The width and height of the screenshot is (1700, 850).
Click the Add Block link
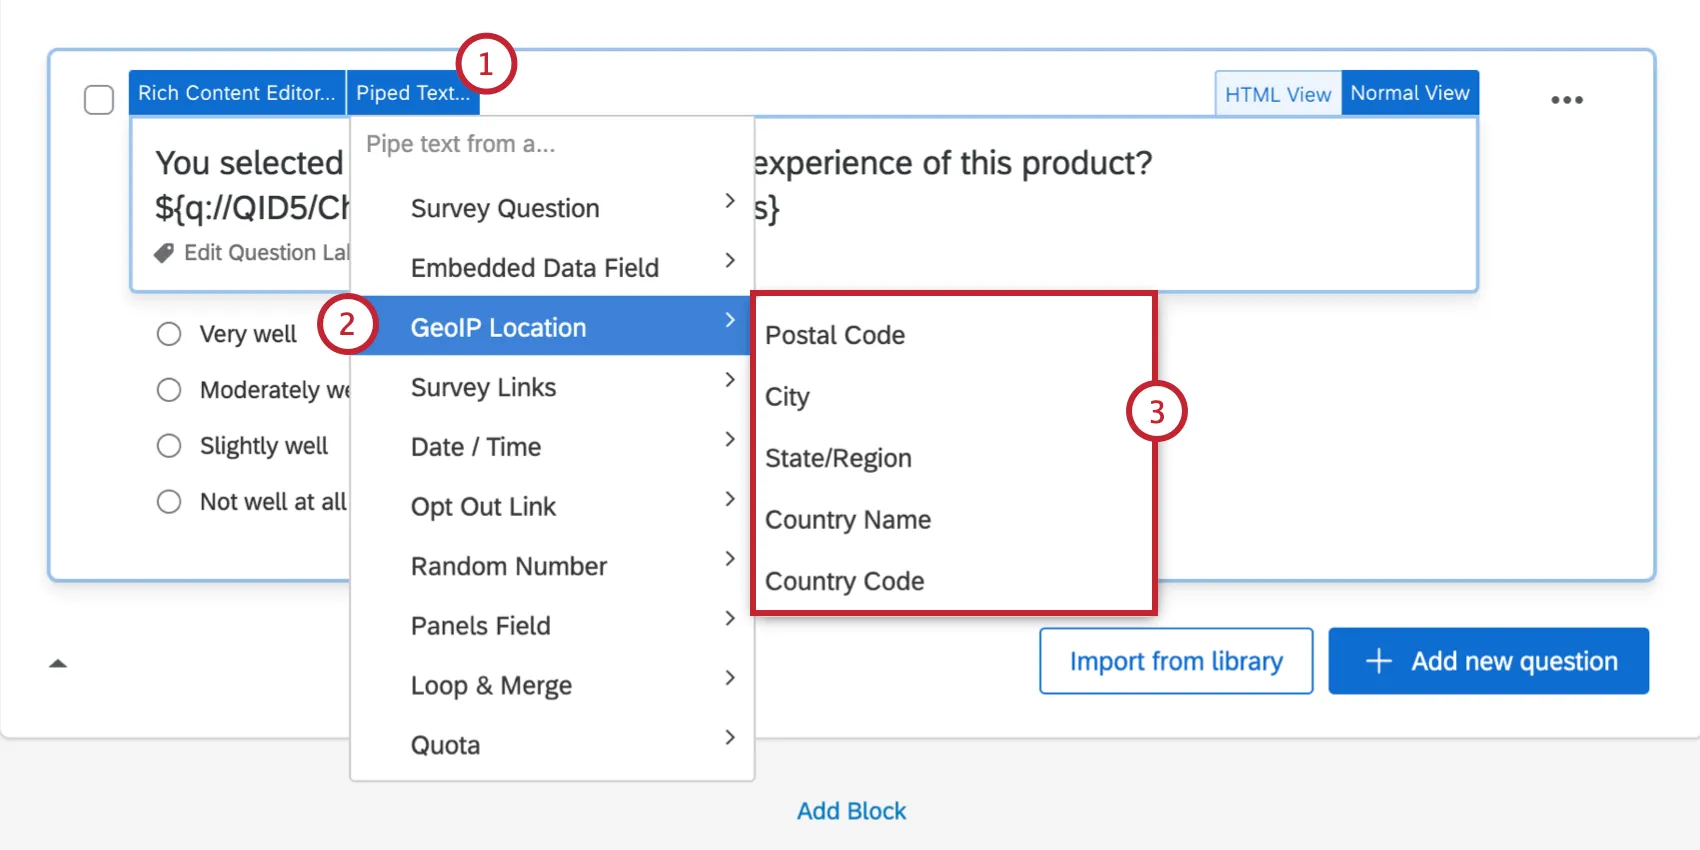(x=851, y=811)
